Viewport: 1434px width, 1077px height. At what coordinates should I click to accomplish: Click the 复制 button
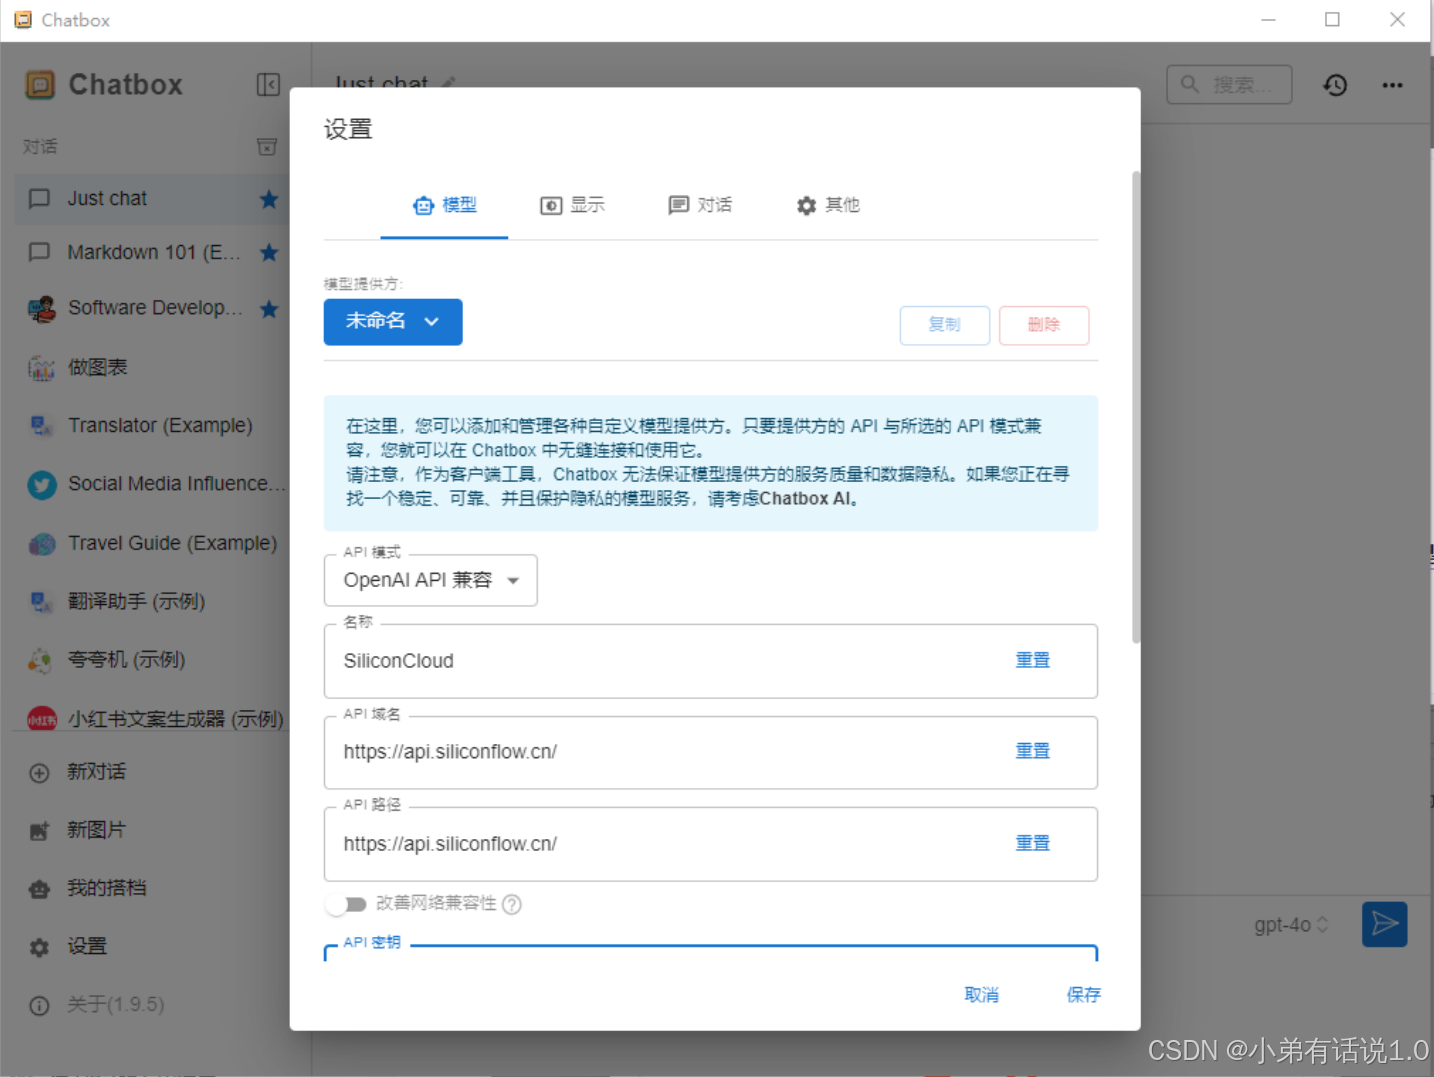click(x=944, y=325)
